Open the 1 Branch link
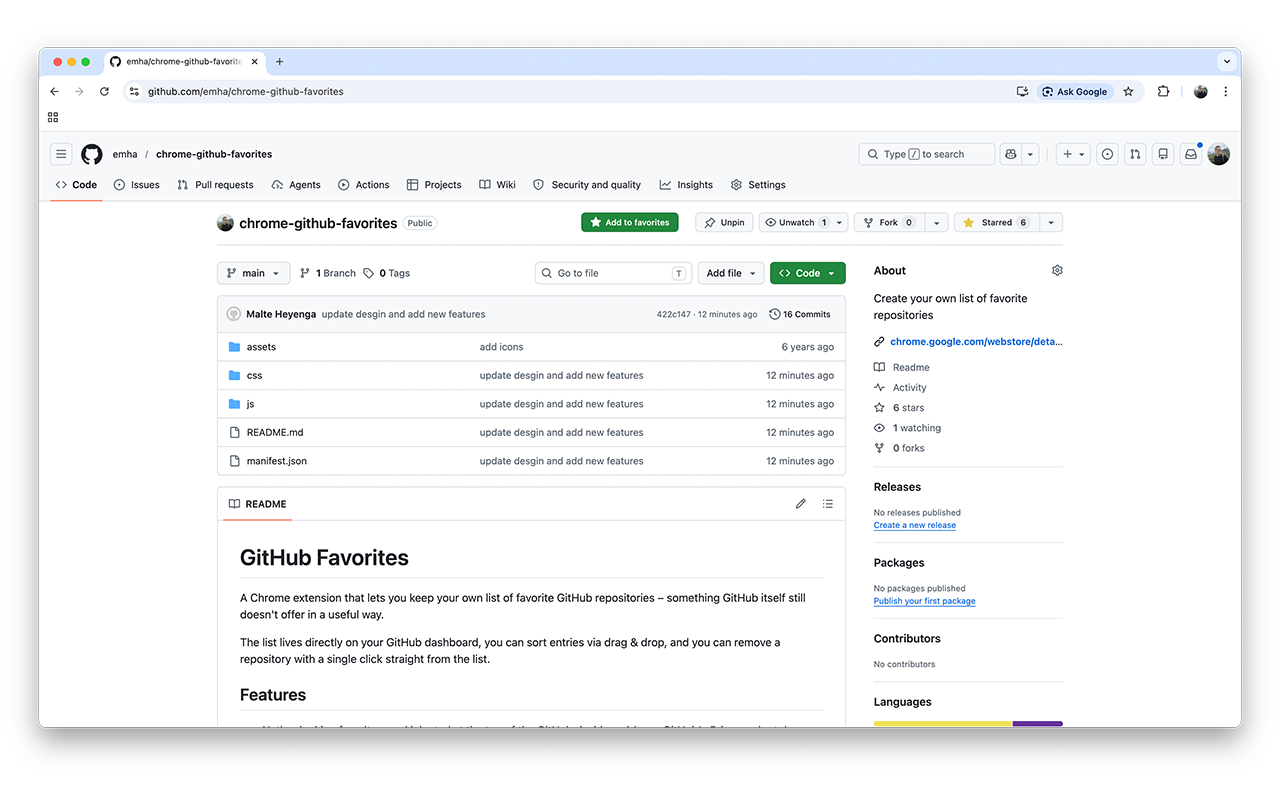Viewport: 1280px width, 800px height. coord(328,273)
